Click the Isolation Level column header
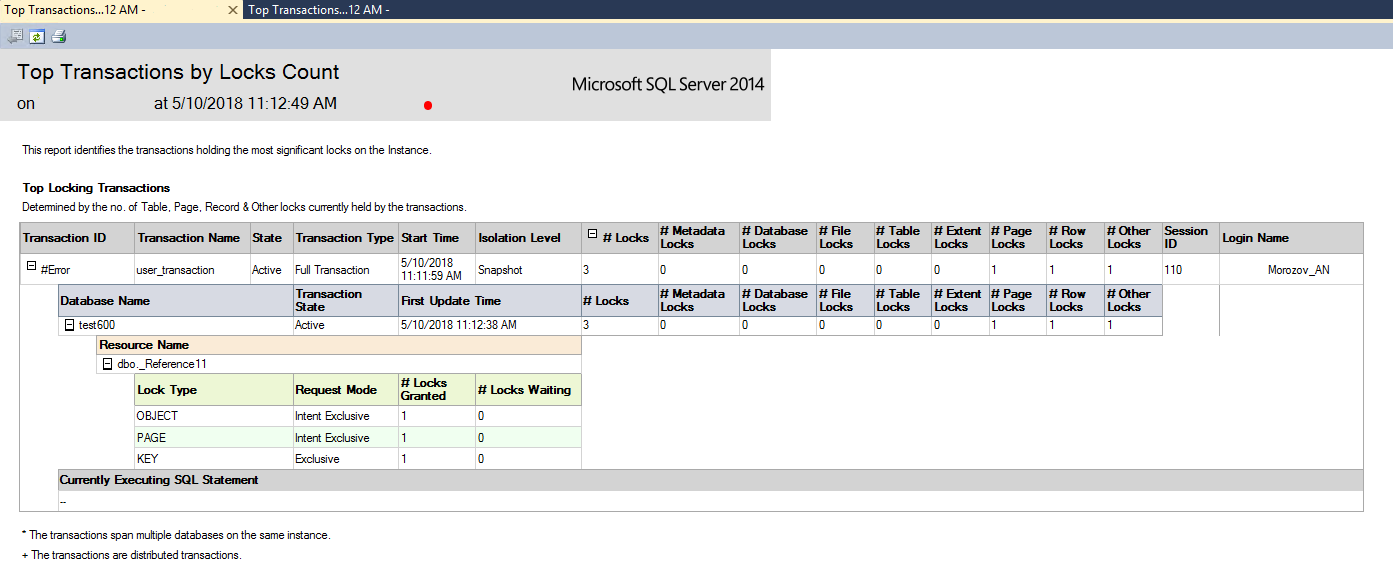This screenshot has width=1393, height=569. pyautogui.click(x=519, y=238)
